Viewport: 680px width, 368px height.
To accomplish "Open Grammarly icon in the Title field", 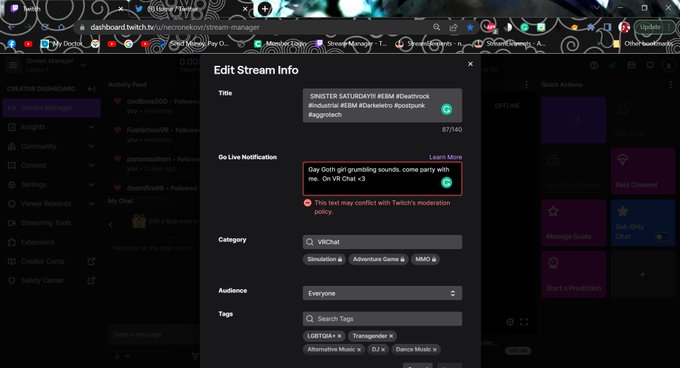I will (x=446, y=109).
